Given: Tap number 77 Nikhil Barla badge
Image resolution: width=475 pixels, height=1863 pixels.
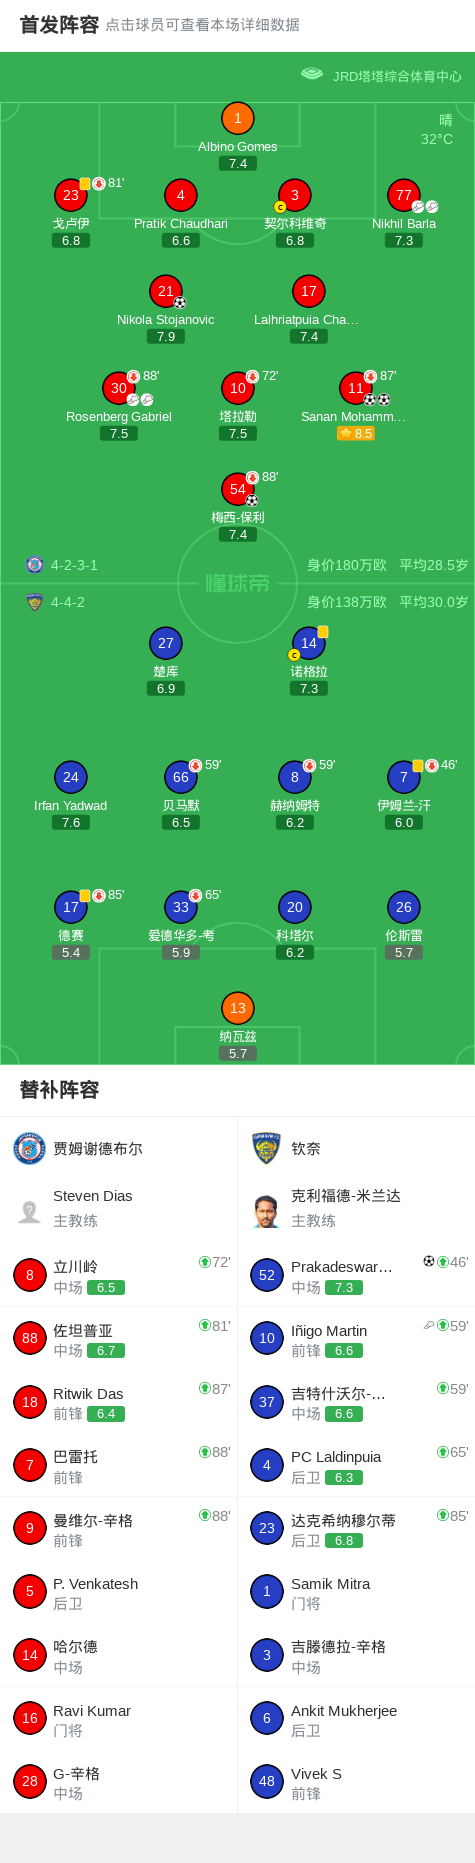Looking at the screenshot, I should (x=404, y=195).
